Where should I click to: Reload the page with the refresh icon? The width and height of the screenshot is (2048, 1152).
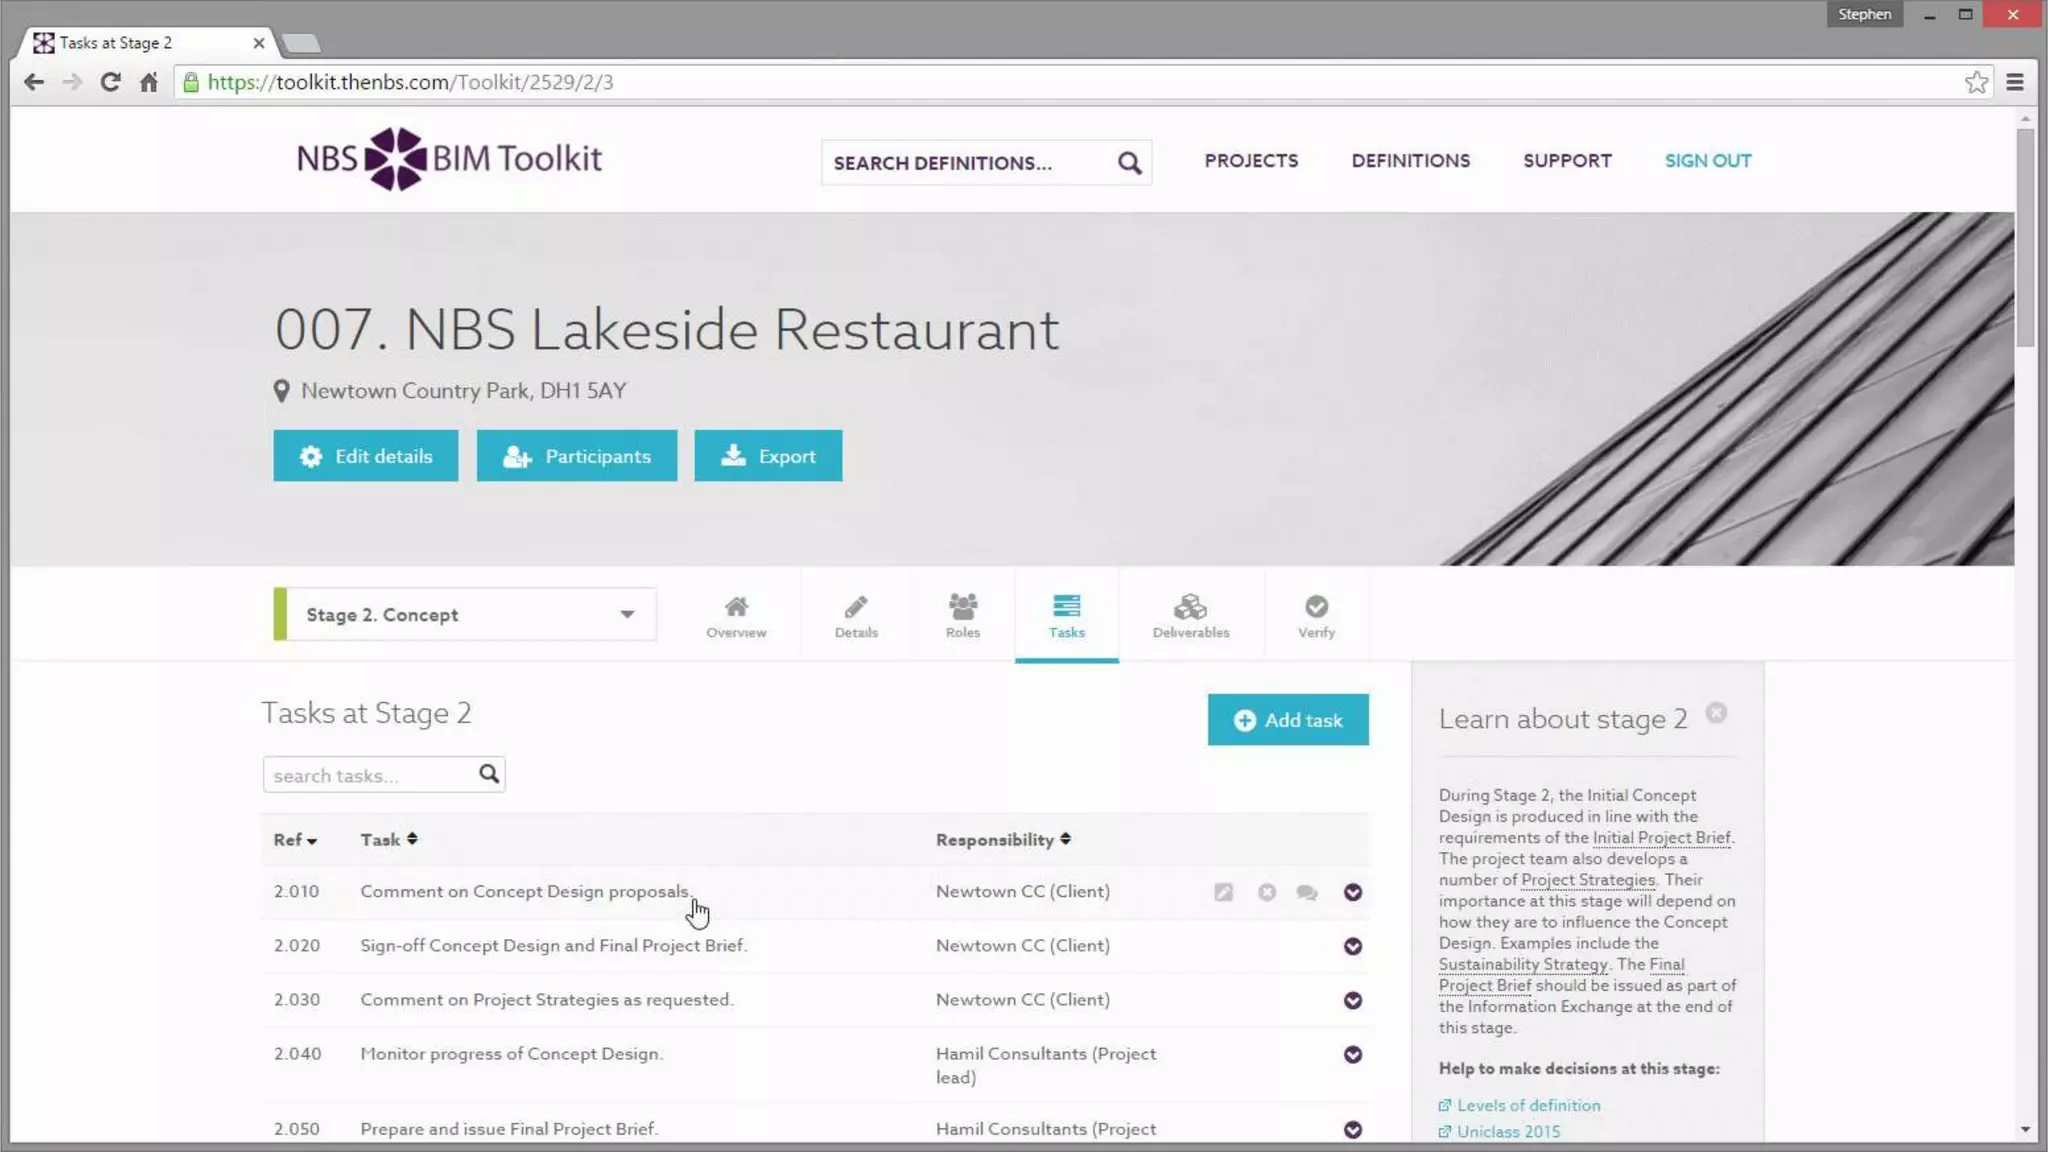111,82
